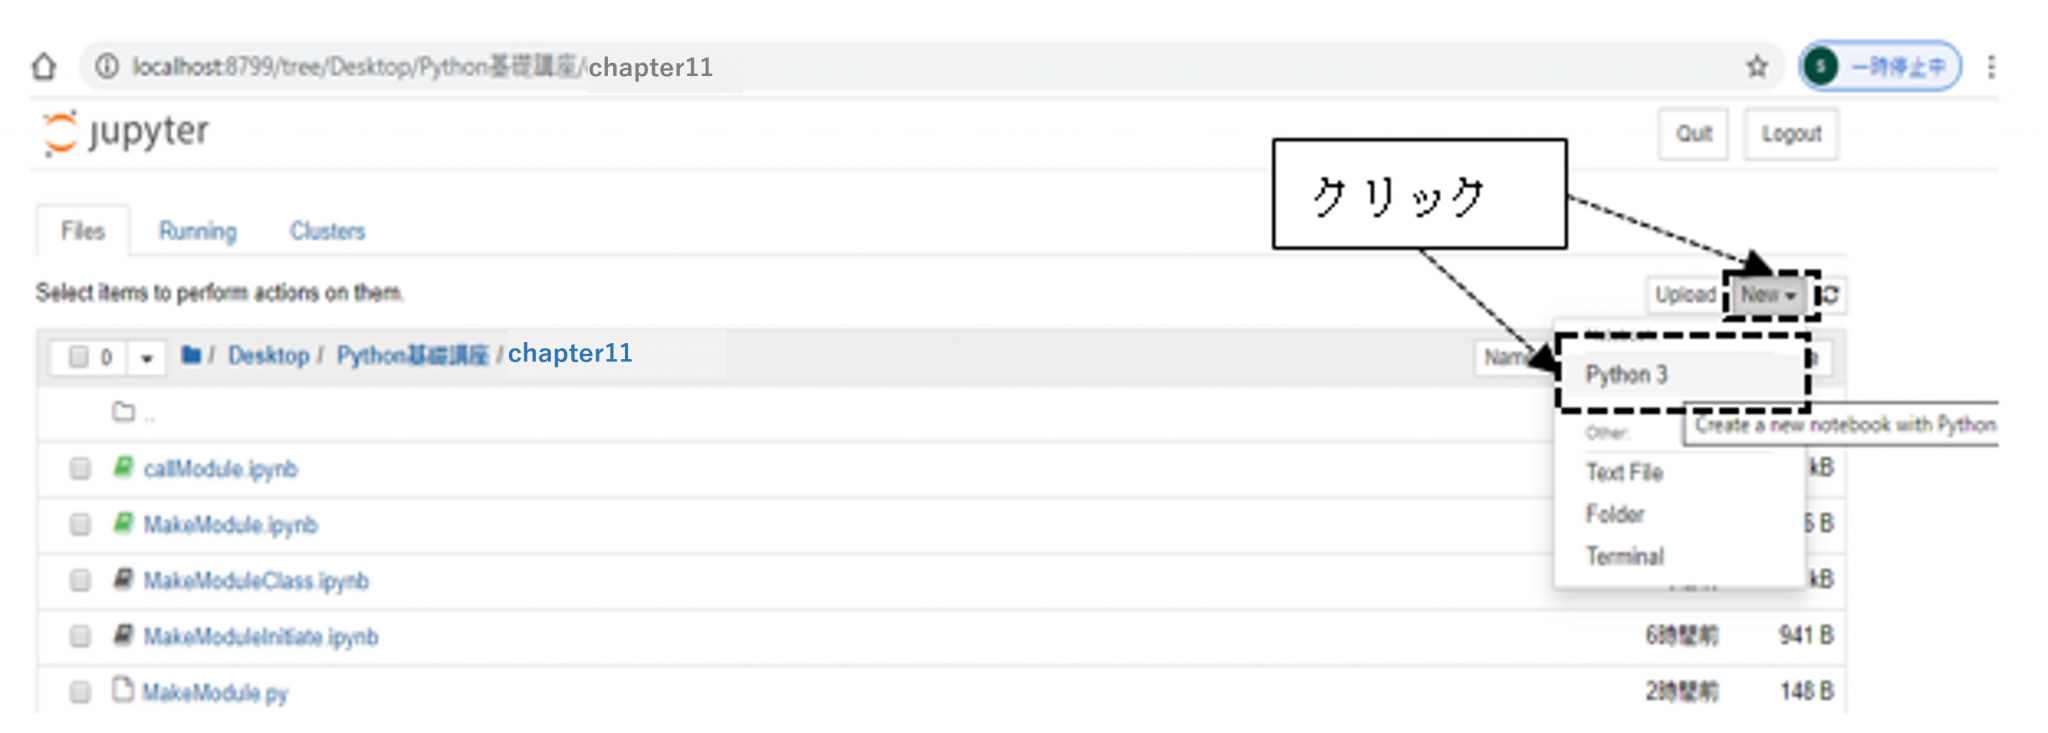This screenshot has height=733, width=2048.
Task: Open the browser three-dot menu
Action: (1991, 67)
